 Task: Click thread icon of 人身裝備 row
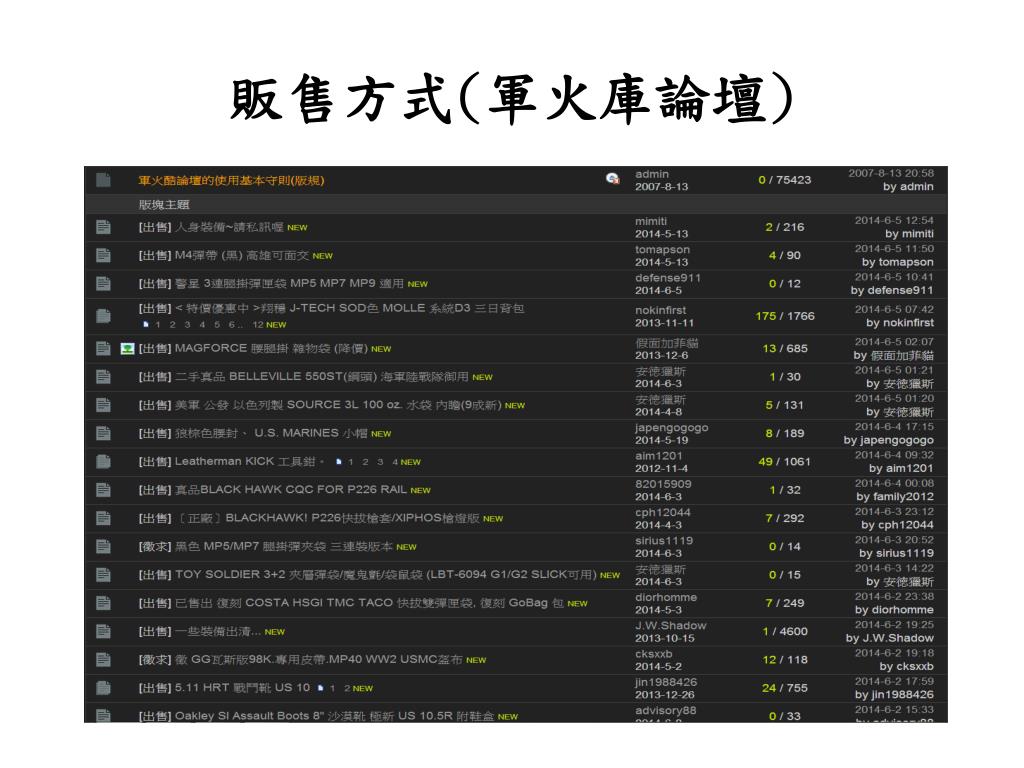click(103, 227)
